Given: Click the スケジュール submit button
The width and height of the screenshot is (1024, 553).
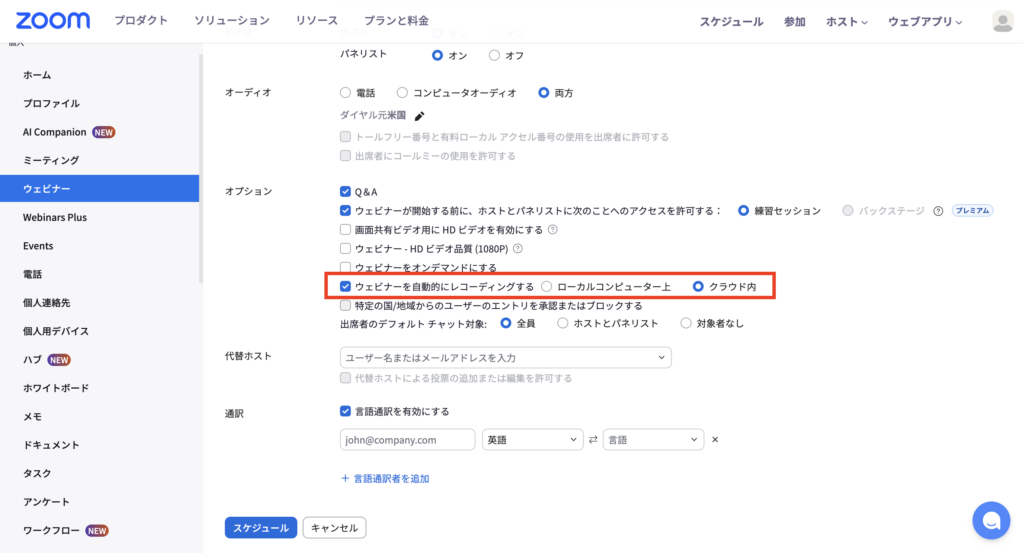Looking at the screenshot, I should [x=261, y=527].
